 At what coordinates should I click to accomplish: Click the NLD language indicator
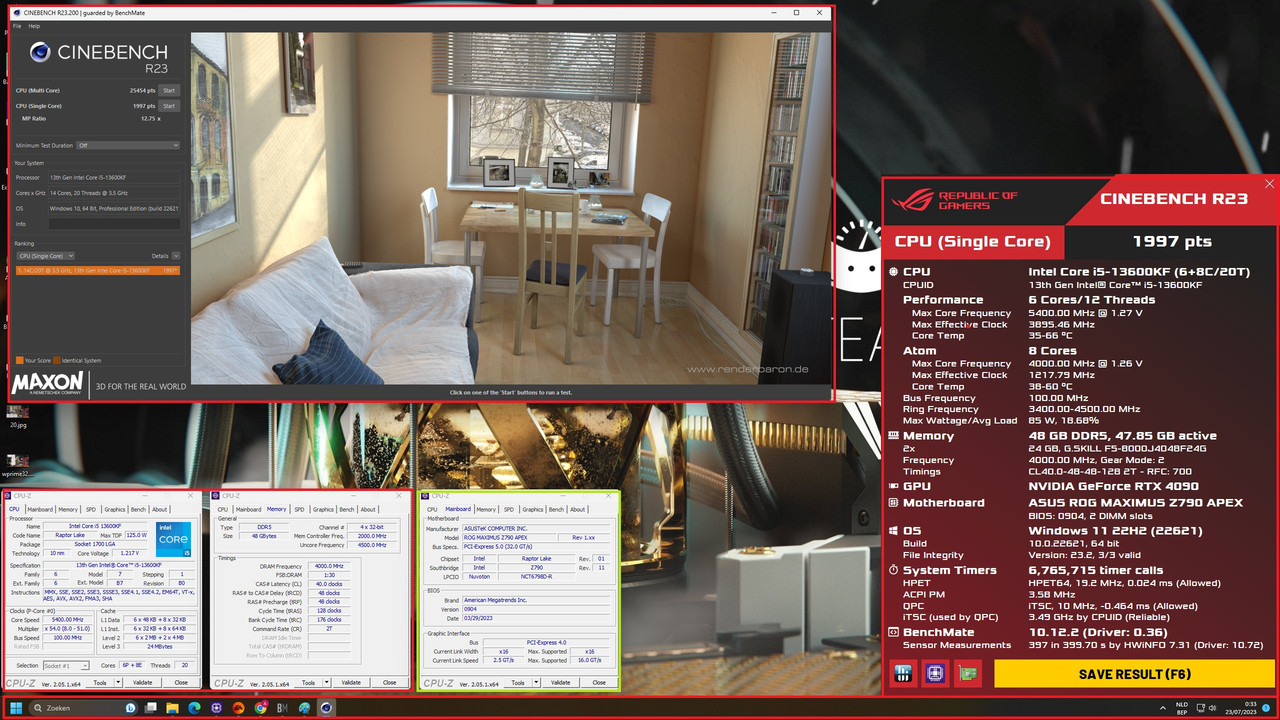pyautogui.click(x=1182, y=708)
